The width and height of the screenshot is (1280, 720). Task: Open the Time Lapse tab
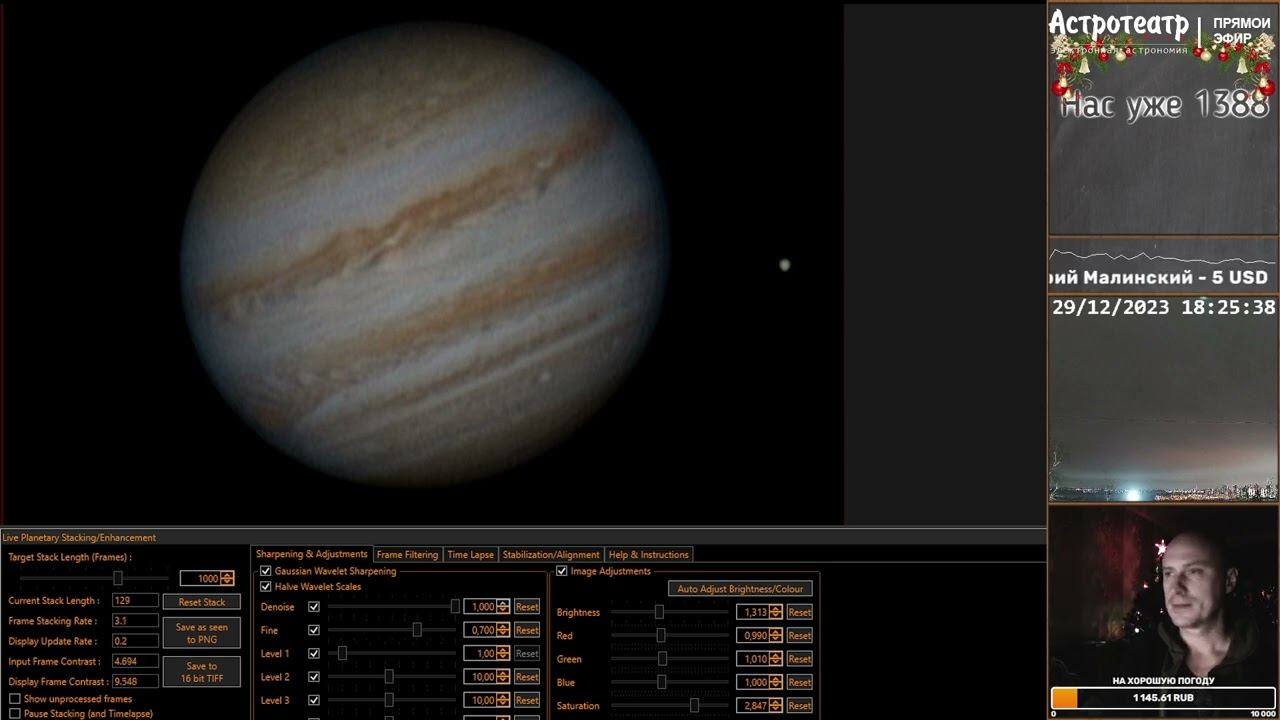[x=470, y=555]
